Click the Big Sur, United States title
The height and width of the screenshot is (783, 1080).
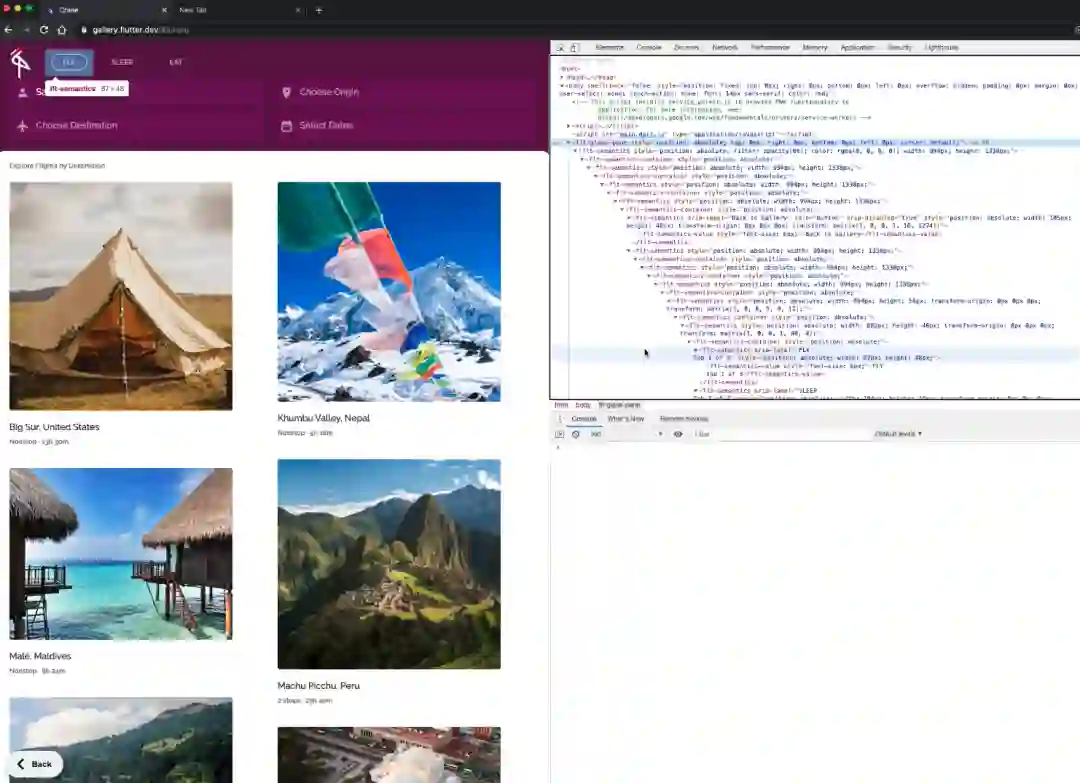54,427
